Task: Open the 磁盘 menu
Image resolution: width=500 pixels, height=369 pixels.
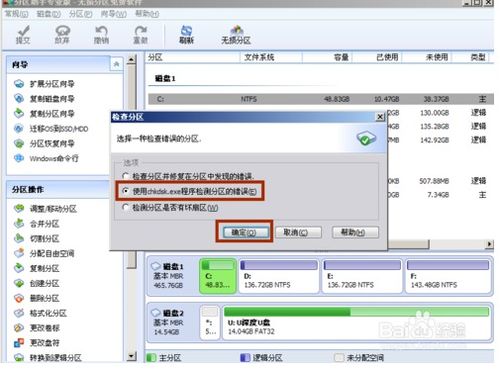Action: coord(48,14)
